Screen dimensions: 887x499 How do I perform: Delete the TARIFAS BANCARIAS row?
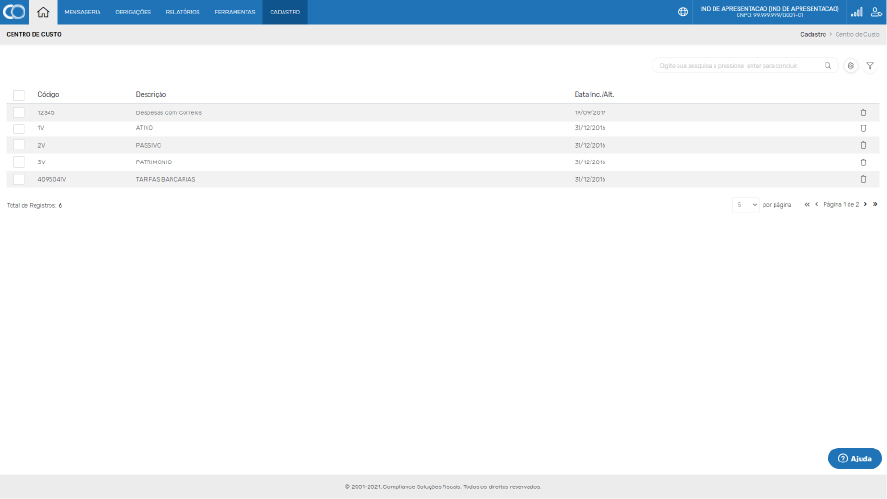(863, 179)
